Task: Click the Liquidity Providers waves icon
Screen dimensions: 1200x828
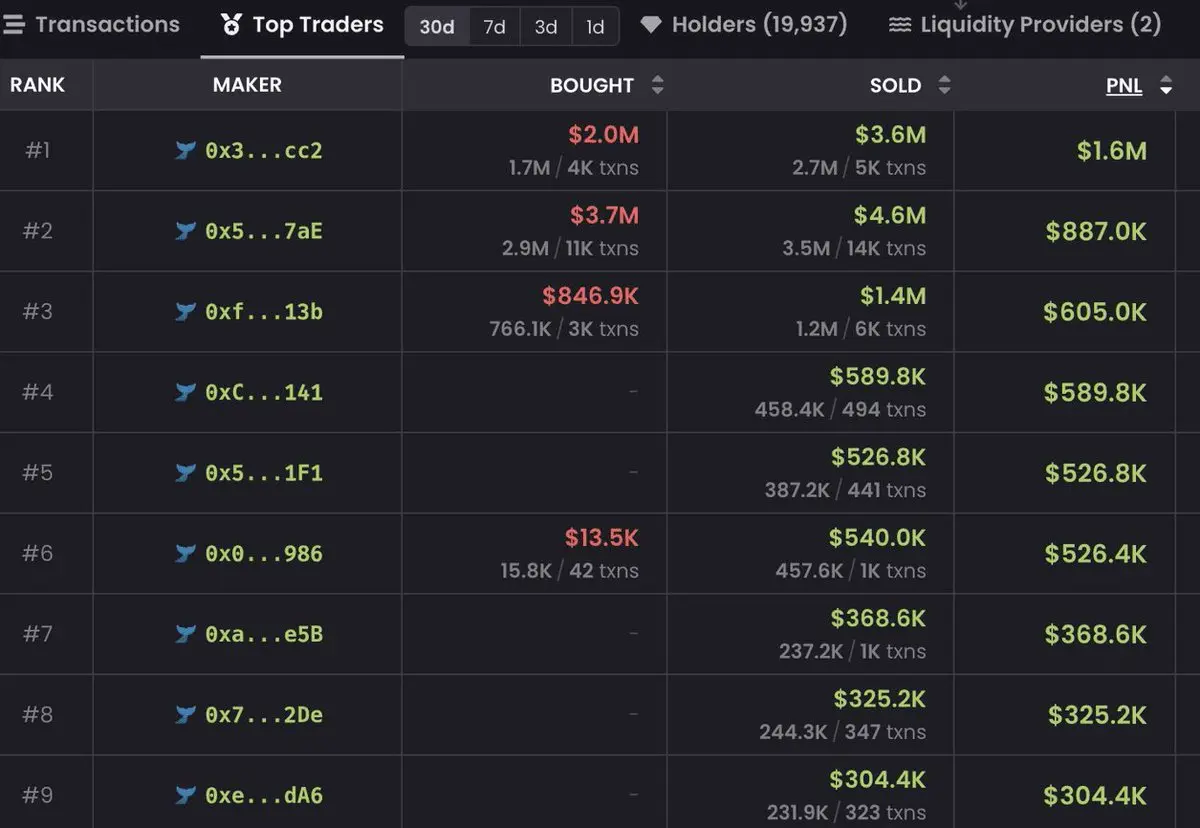Action: (900, 25)
